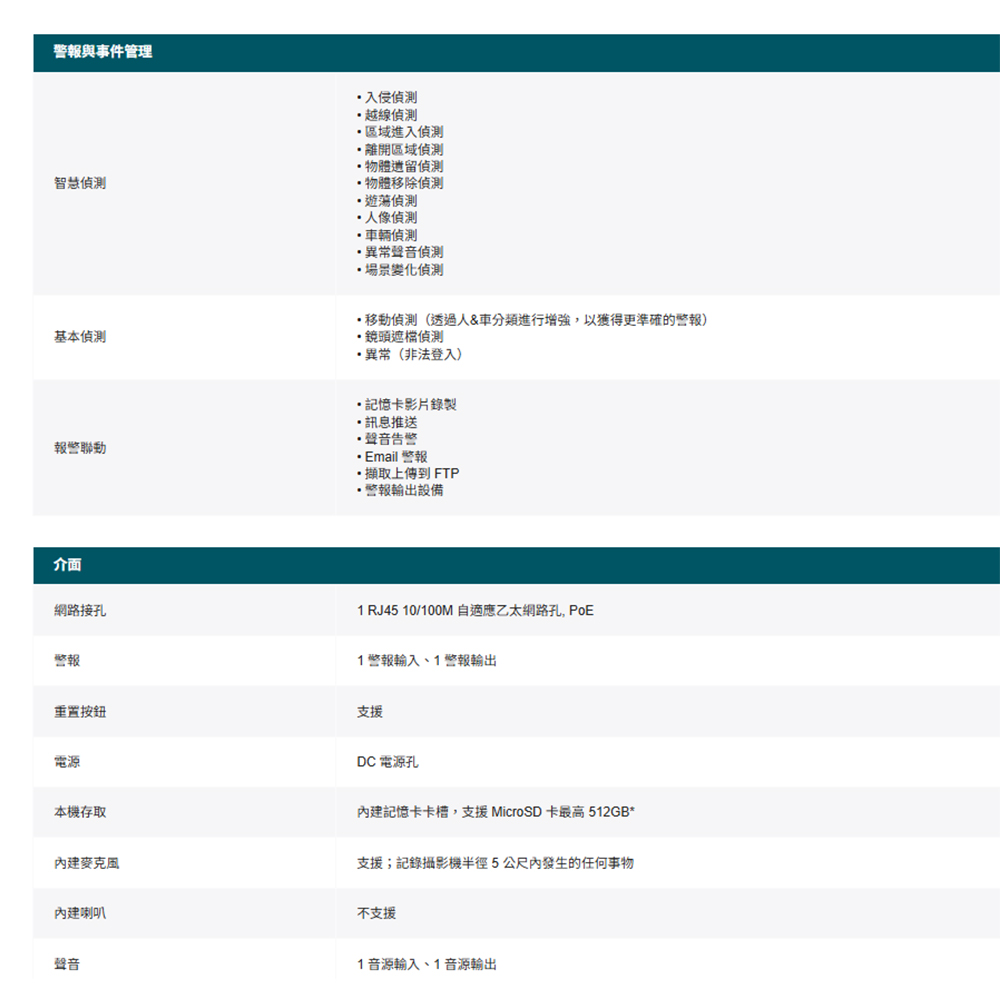Select the 基本偵測 row label
This screenshot has width=1000, height=1000.
pyautogui.click(x=80, y=338)
